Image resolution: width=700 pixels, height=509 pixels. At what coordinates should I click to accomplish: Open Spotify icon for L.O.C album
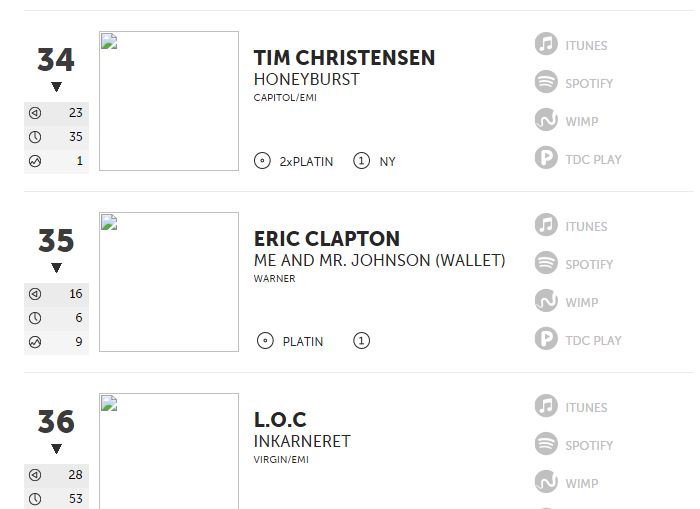(x=546, y=443)
